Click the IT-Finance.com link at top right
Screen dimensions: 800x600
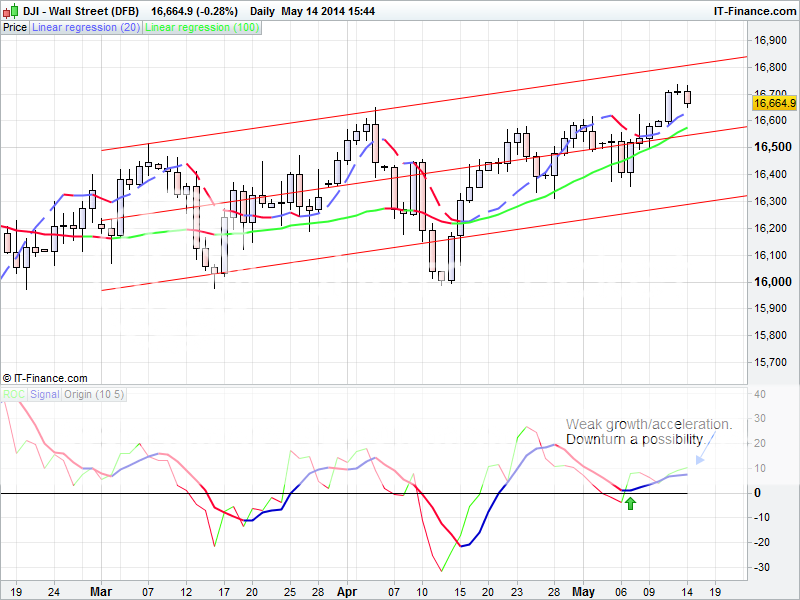coord(753,10)
